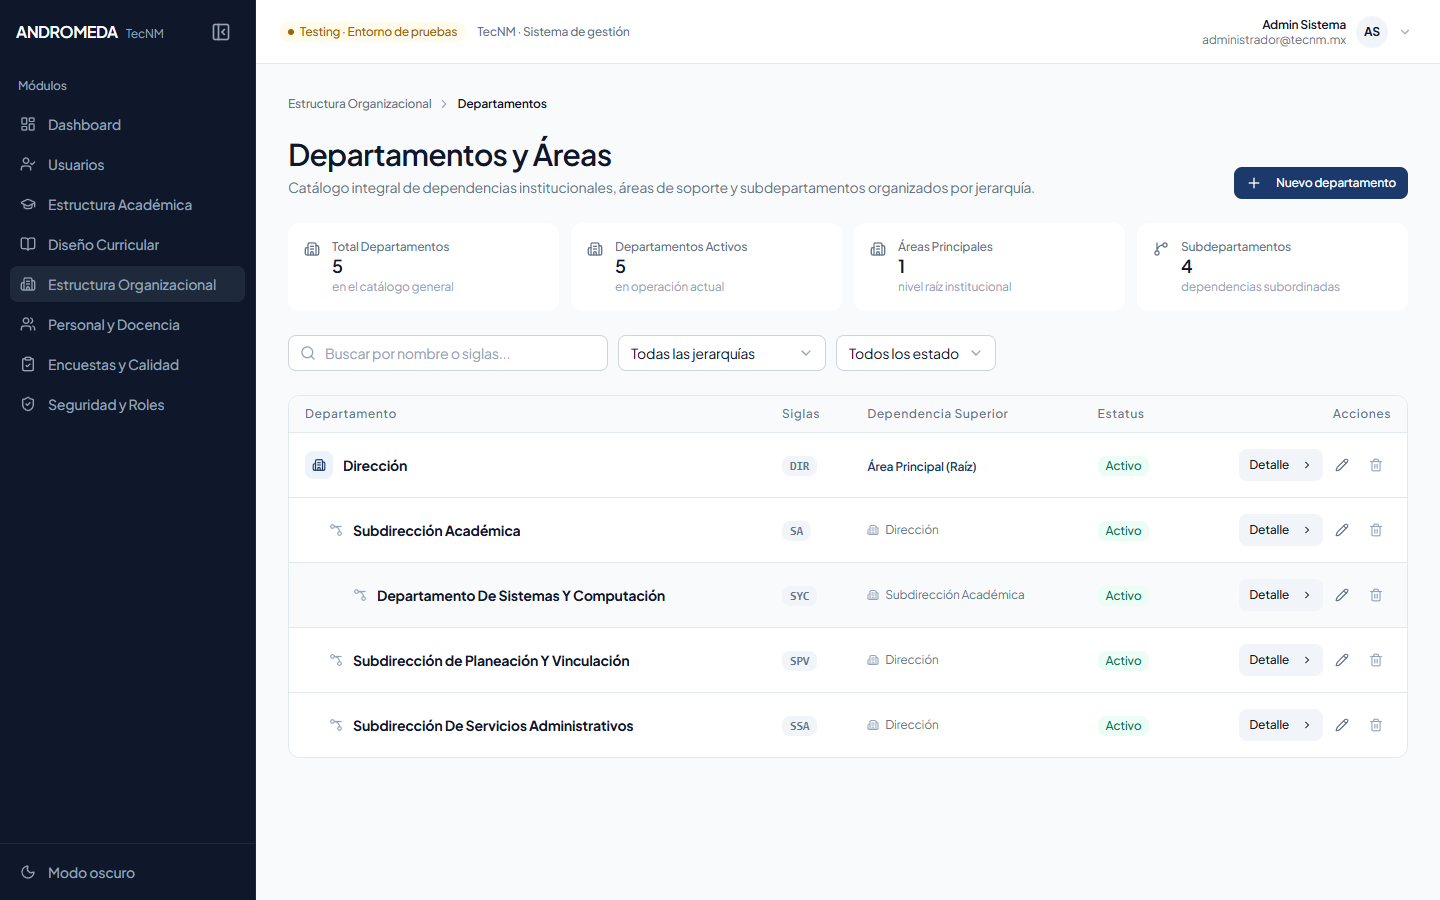Select Estructura Organizacional sidebar item
This screenshot has width=1440, height=900.
(128, 284)
